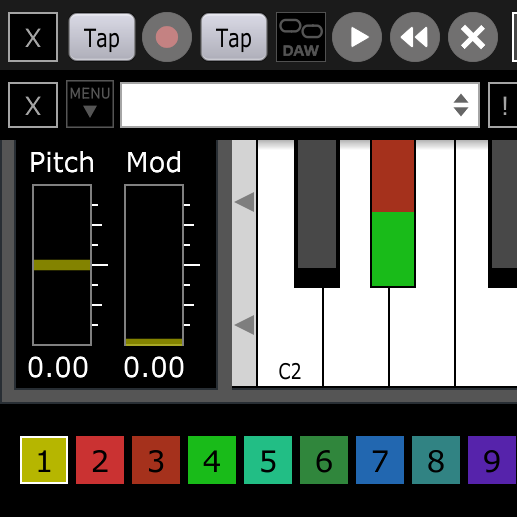Click the Pitch wheel slider
517x517 pixels.
point(62,265)
